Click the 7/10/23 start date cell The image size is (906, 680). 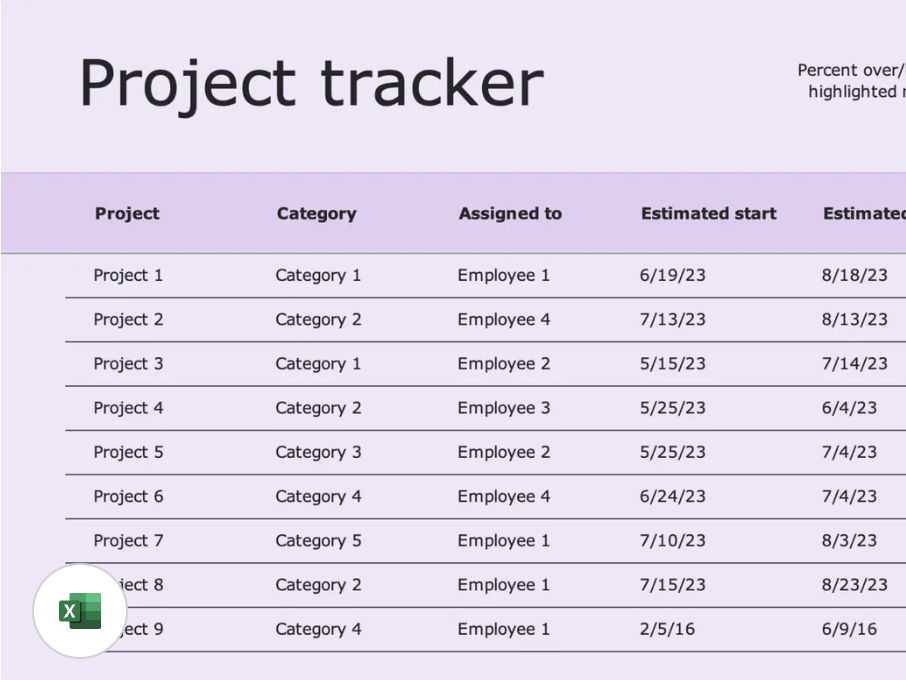tap(672, 540)
